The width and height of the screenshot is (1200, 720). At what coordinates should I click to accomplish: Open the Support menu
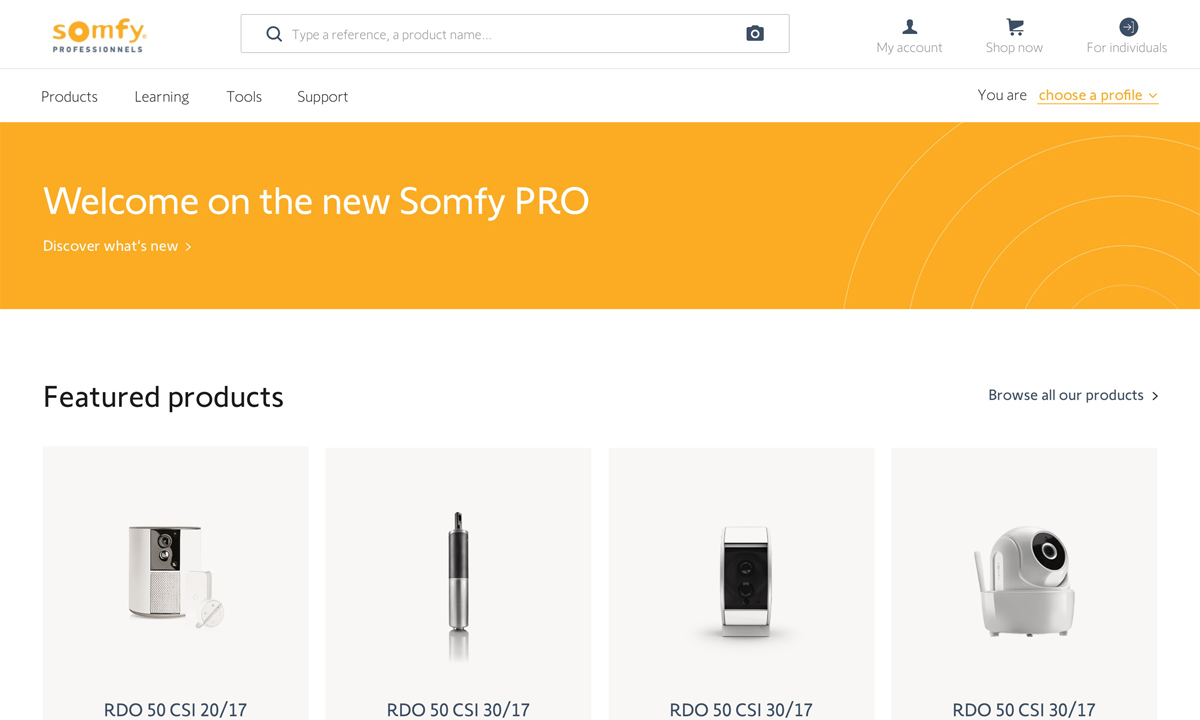322,96
